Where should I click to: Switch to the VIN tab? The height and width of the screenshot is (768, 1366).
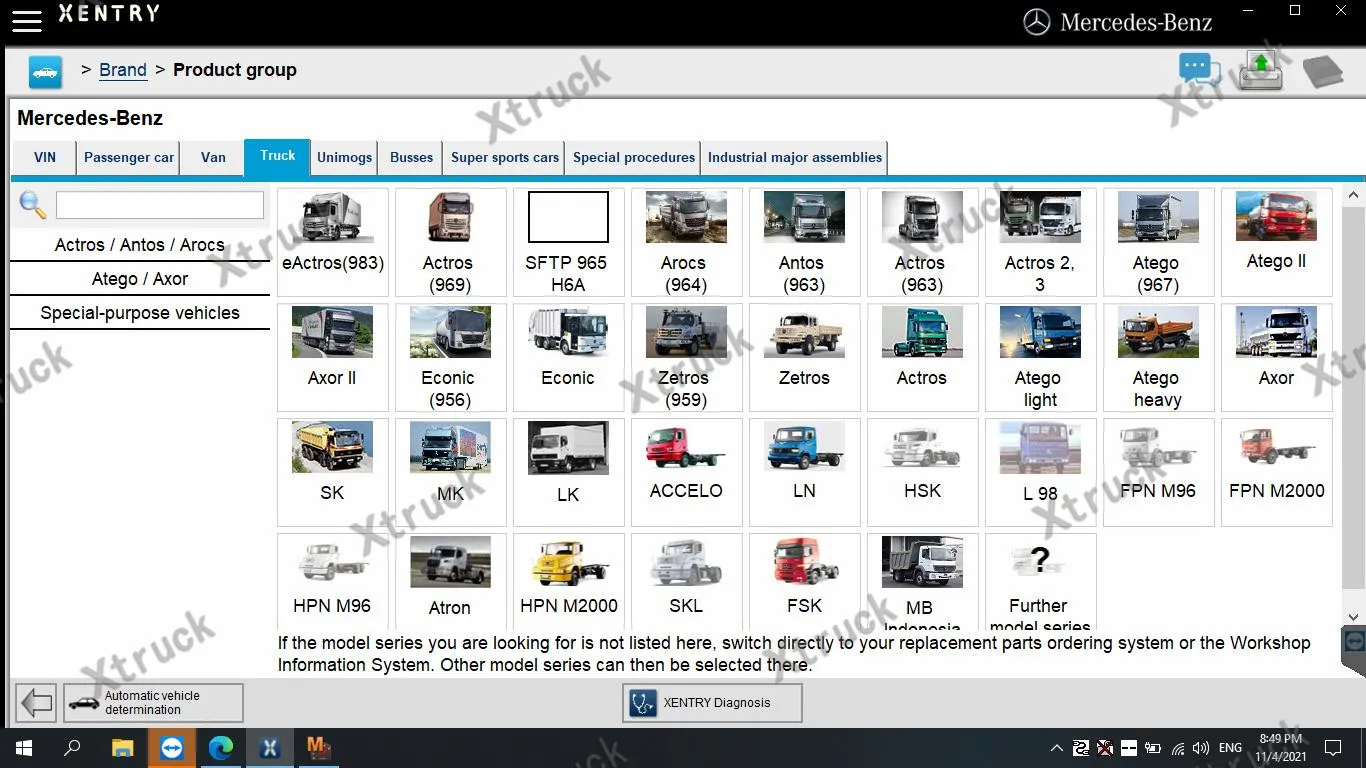tap(45, 158)
